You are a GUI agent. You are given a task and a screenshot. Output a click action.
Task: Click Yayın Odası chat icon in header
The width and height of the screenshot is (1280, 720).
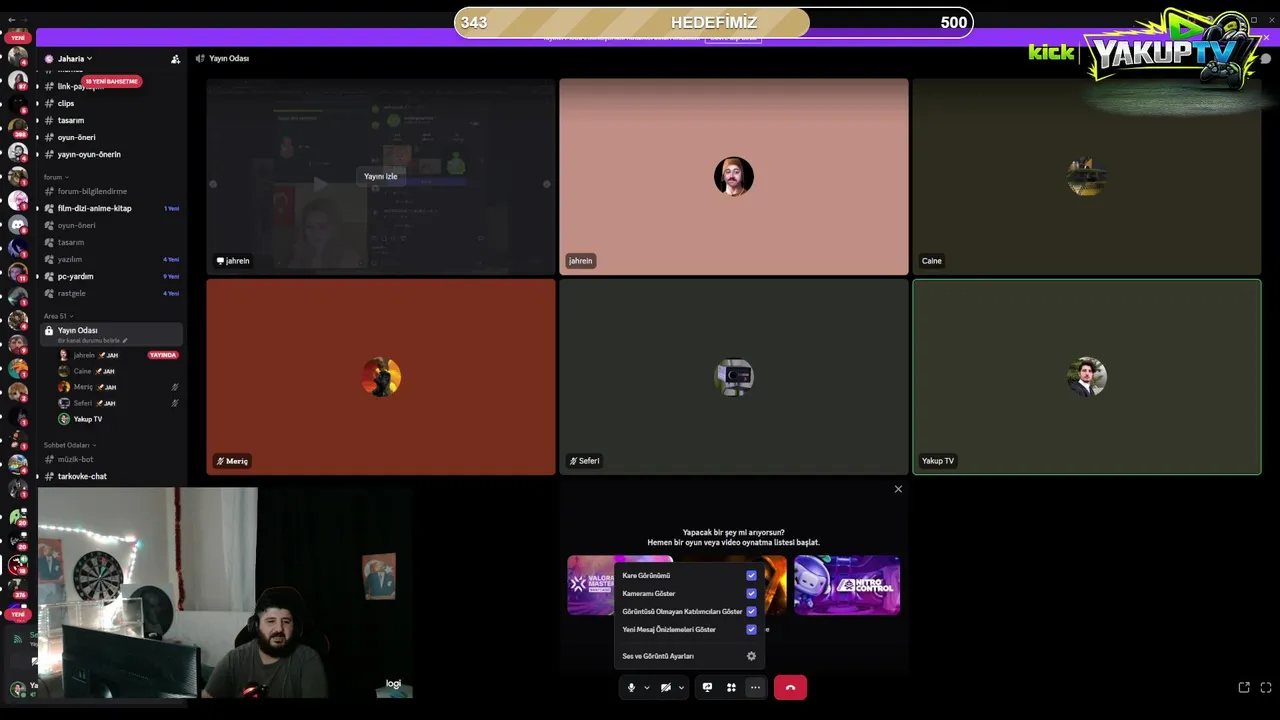(x=200, y=59)
